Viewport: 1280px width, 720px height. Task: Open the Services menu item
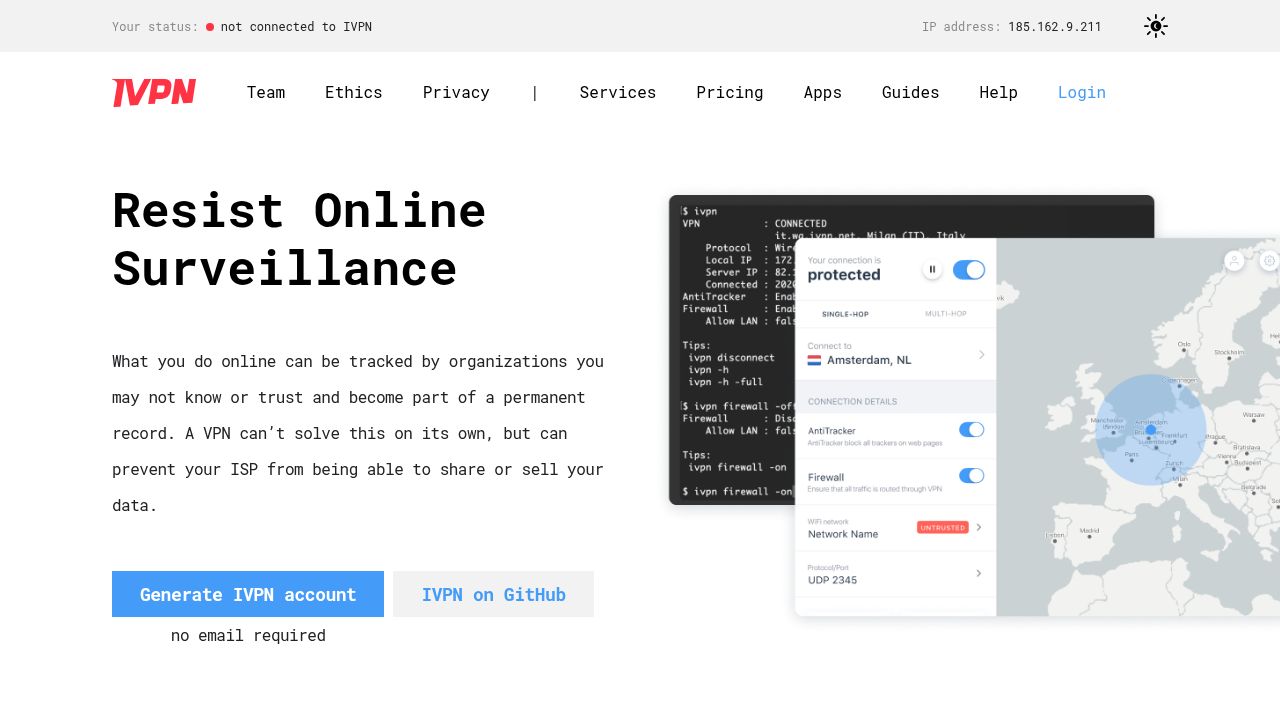point(618,92)
